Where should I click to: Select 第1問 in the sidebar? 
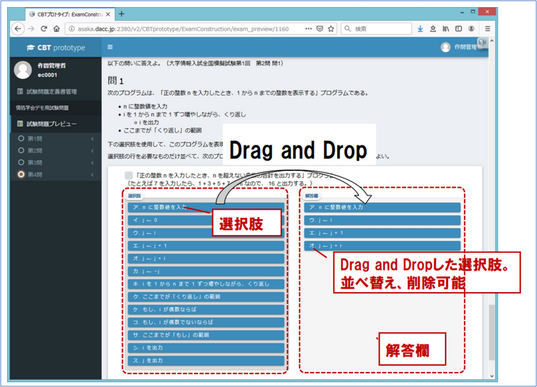point(35,139)
